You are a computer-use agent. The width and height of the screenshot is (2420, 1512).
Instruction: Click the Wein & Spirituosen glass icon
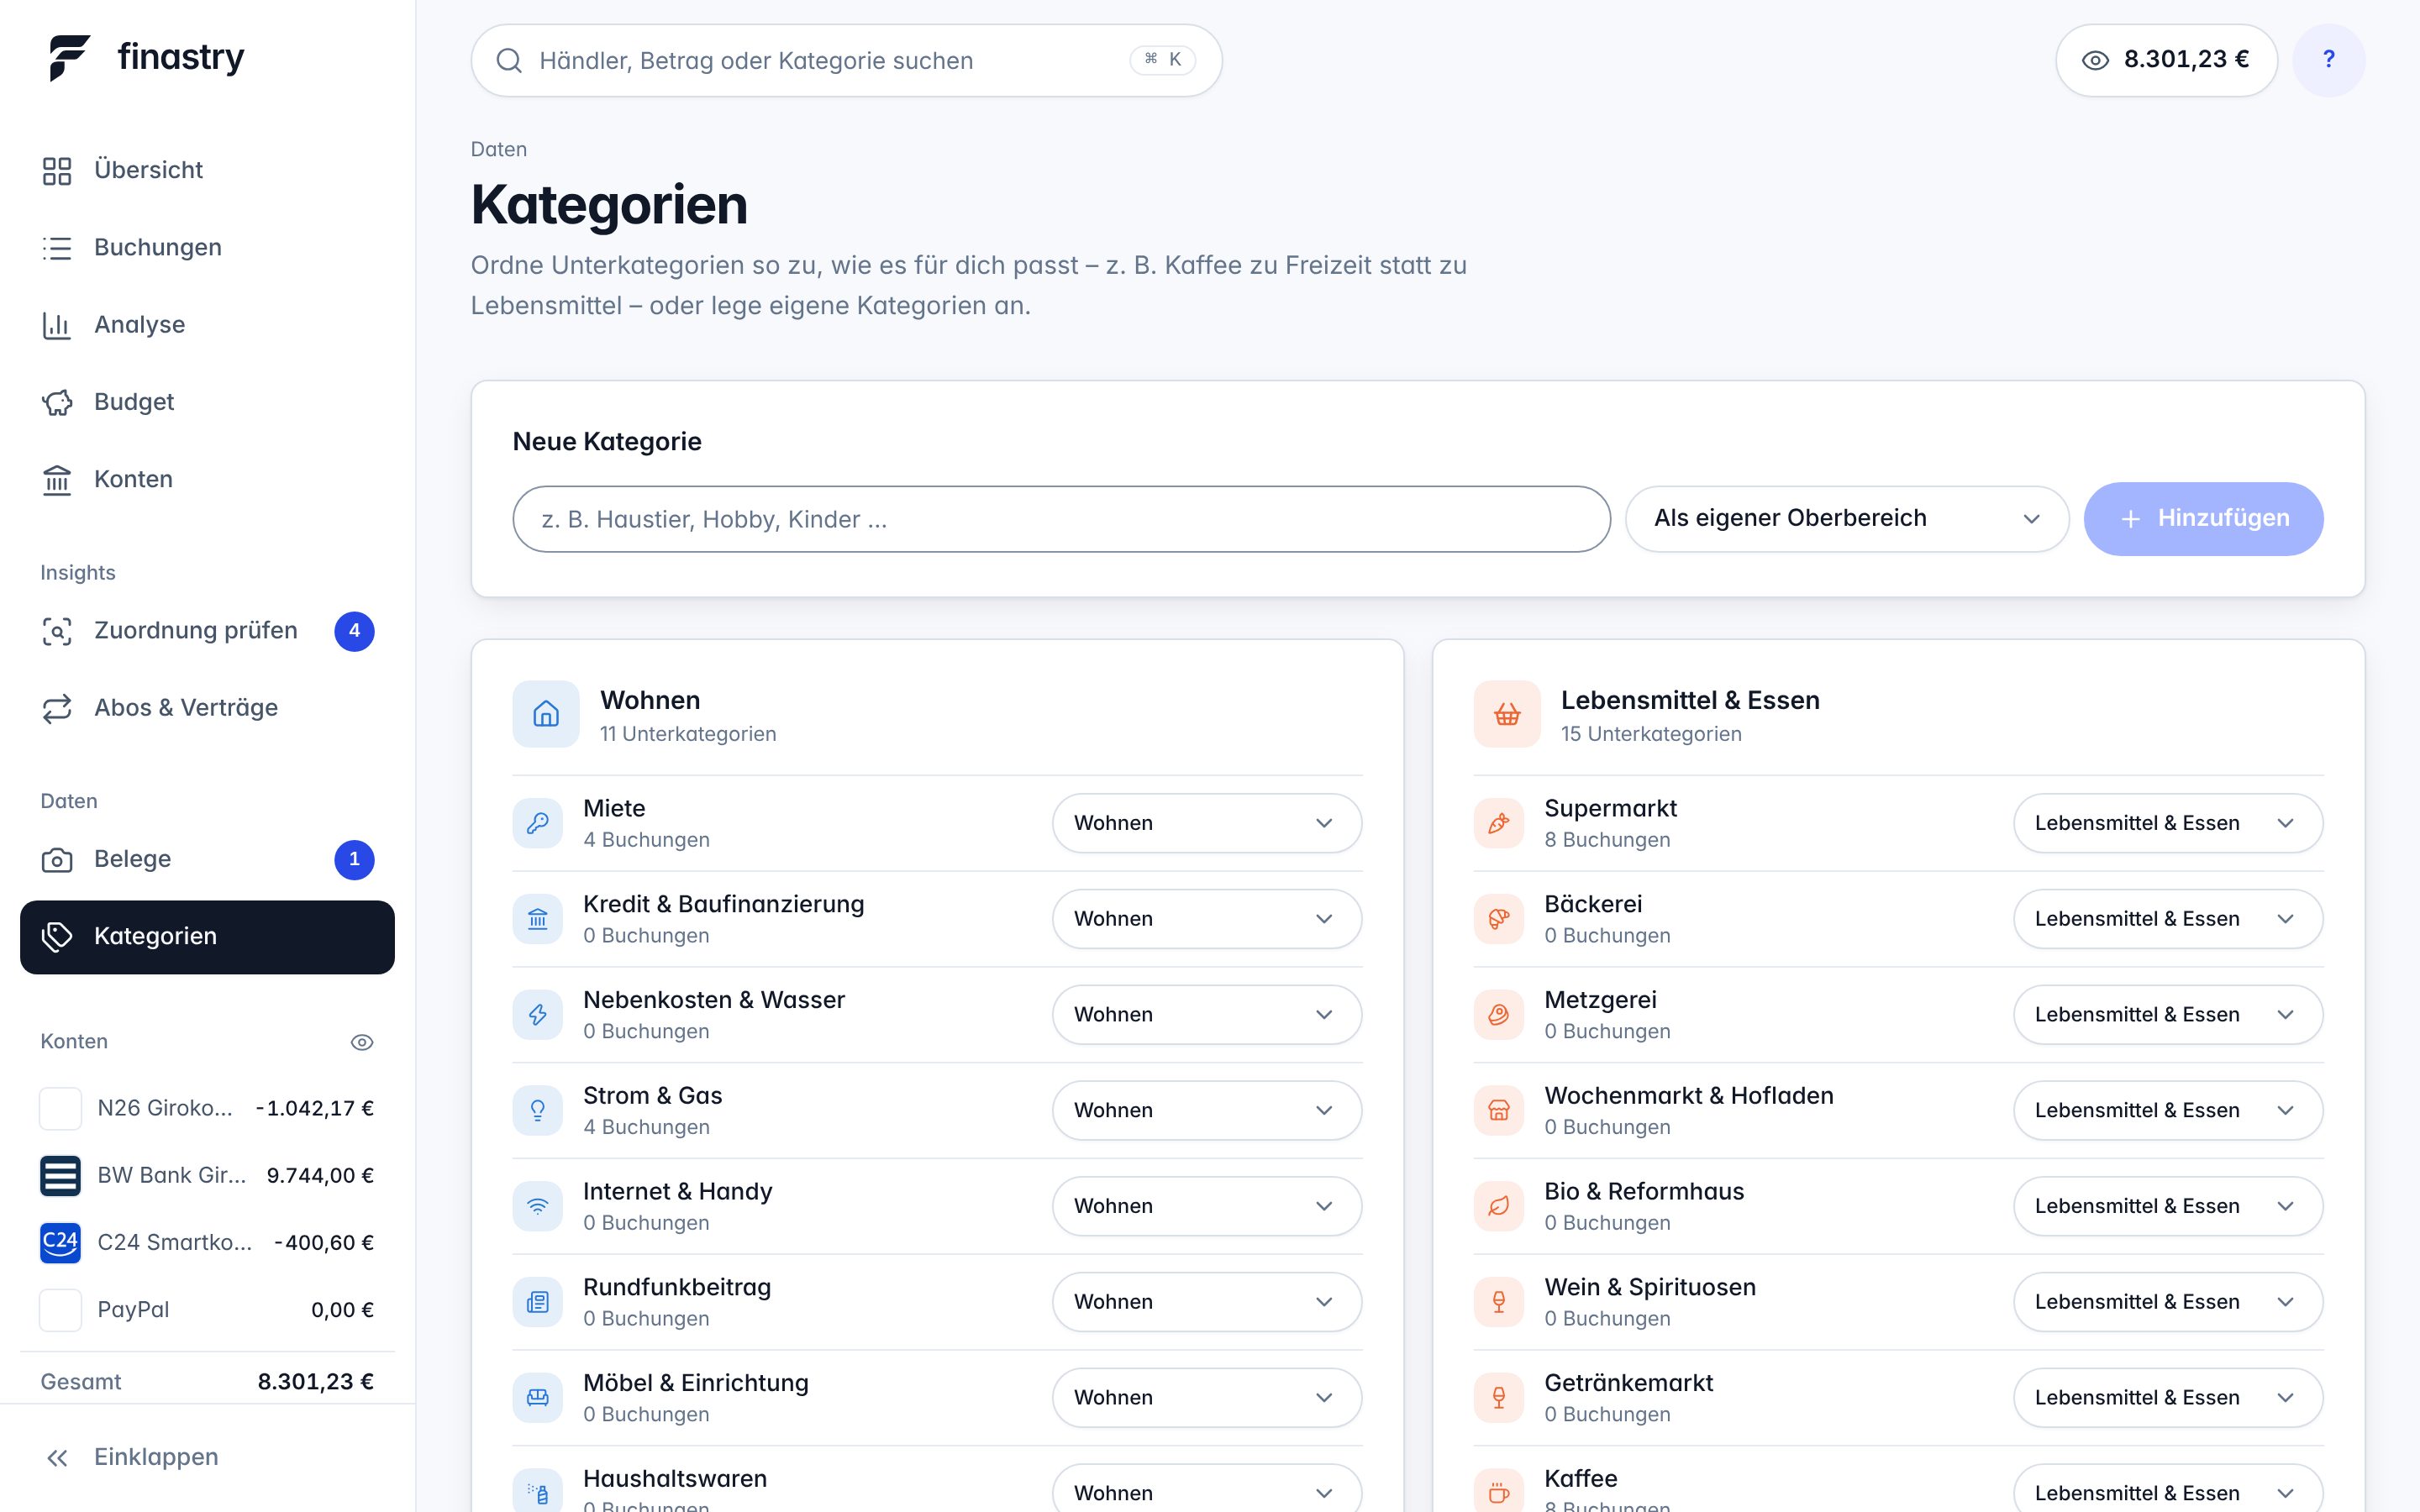pos(1499,1302)
